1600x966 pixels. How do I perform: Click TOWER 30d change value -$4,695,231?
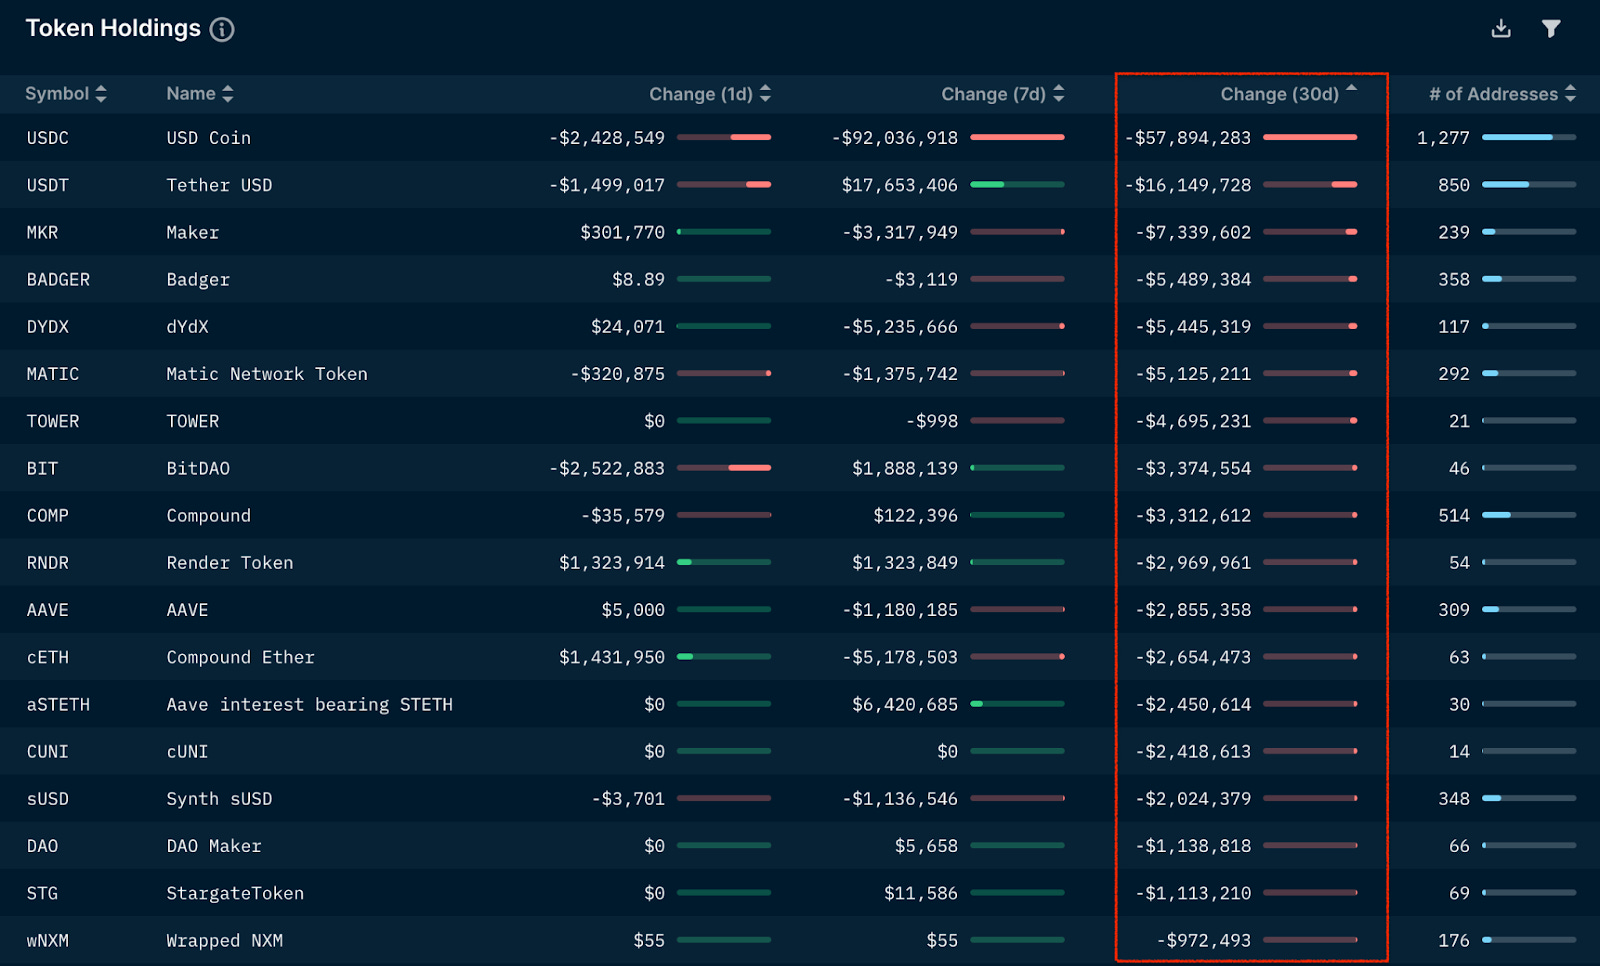click(1193, 421)
